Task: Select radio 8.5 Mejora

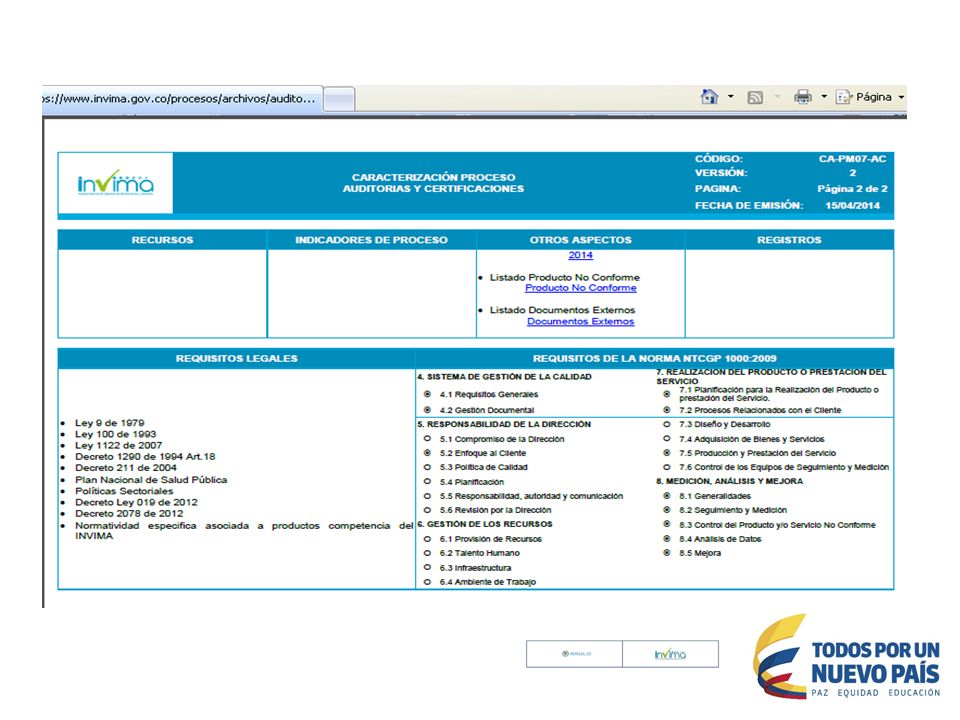Action: [x=667, y=553]
